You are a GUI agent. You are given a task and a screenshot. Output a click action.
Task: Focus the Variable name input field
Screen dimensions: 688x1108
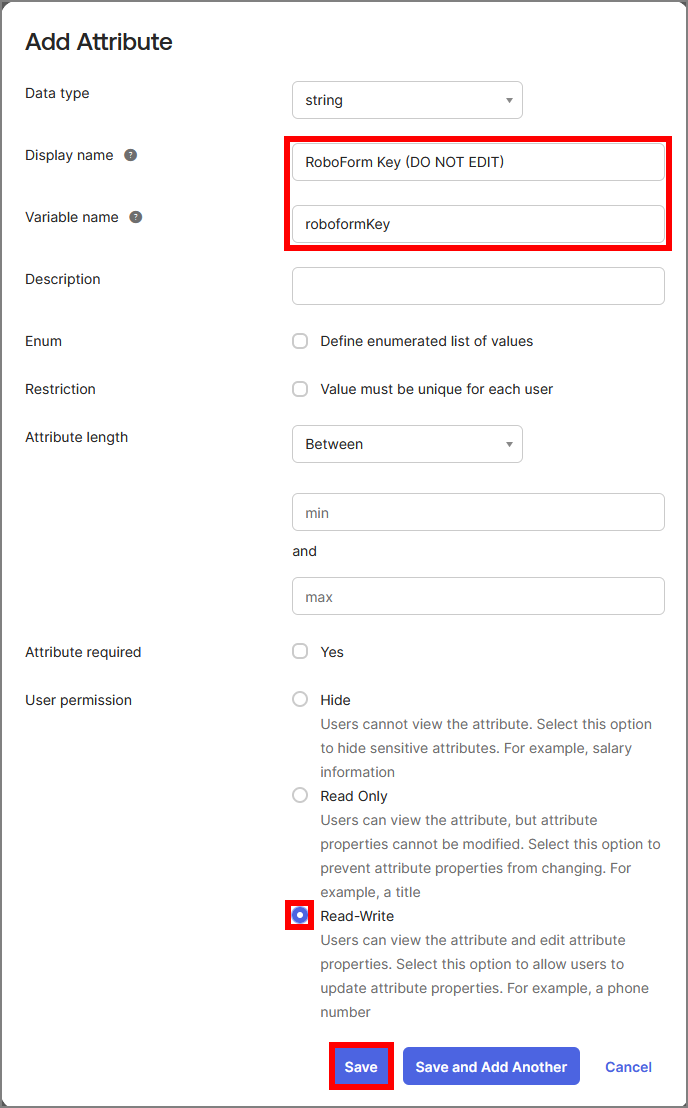(478, 224)
